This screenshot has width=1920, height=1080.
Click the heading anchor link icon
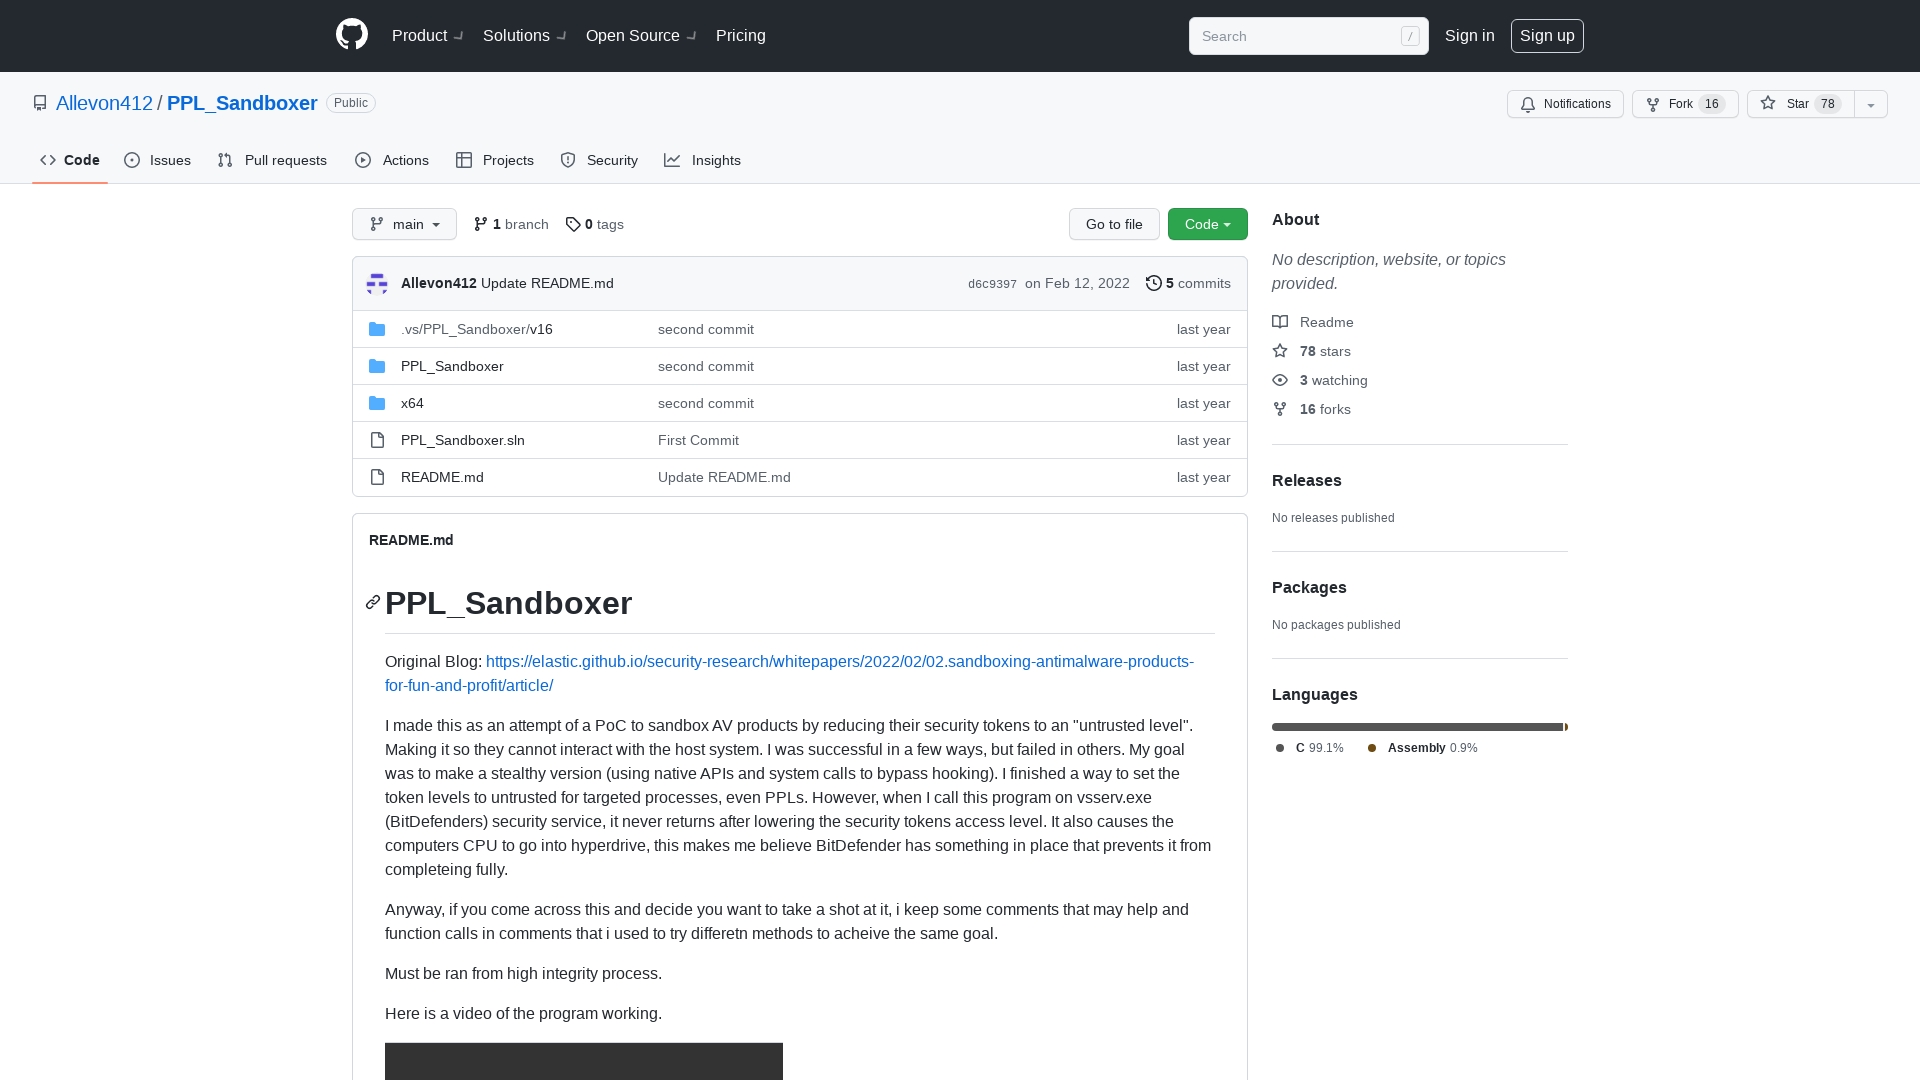point(373,602)
